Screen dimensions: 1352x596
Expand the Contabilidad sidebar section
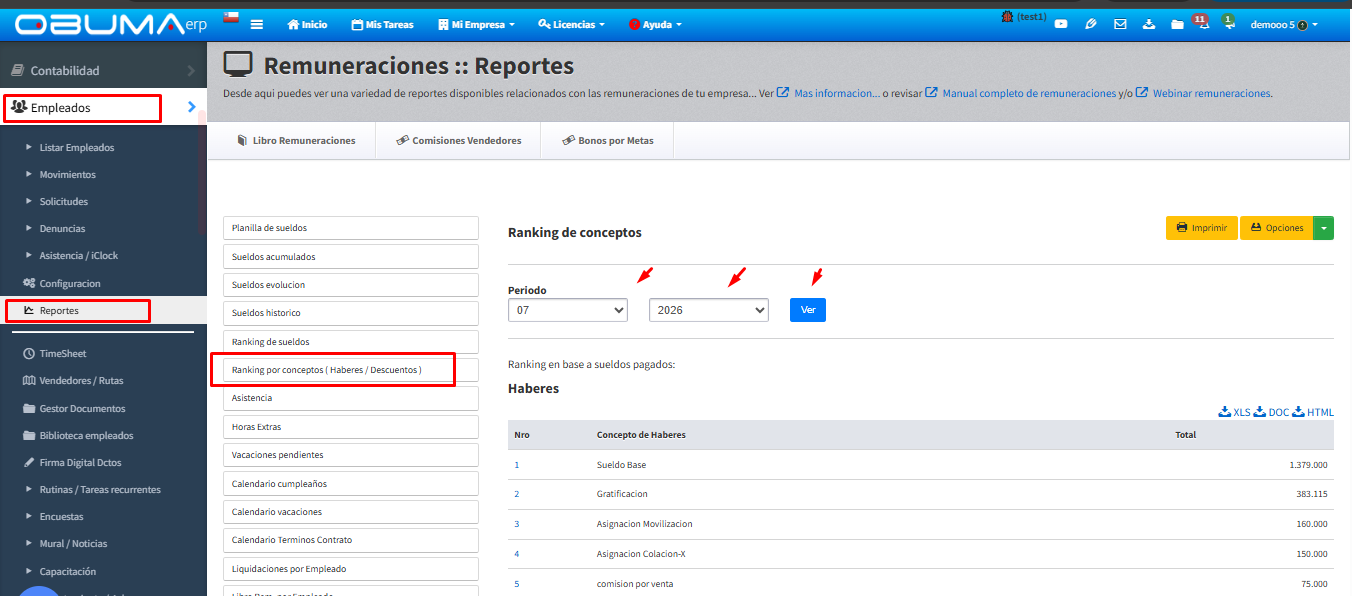pyautogui.click(x=103, y=71)
